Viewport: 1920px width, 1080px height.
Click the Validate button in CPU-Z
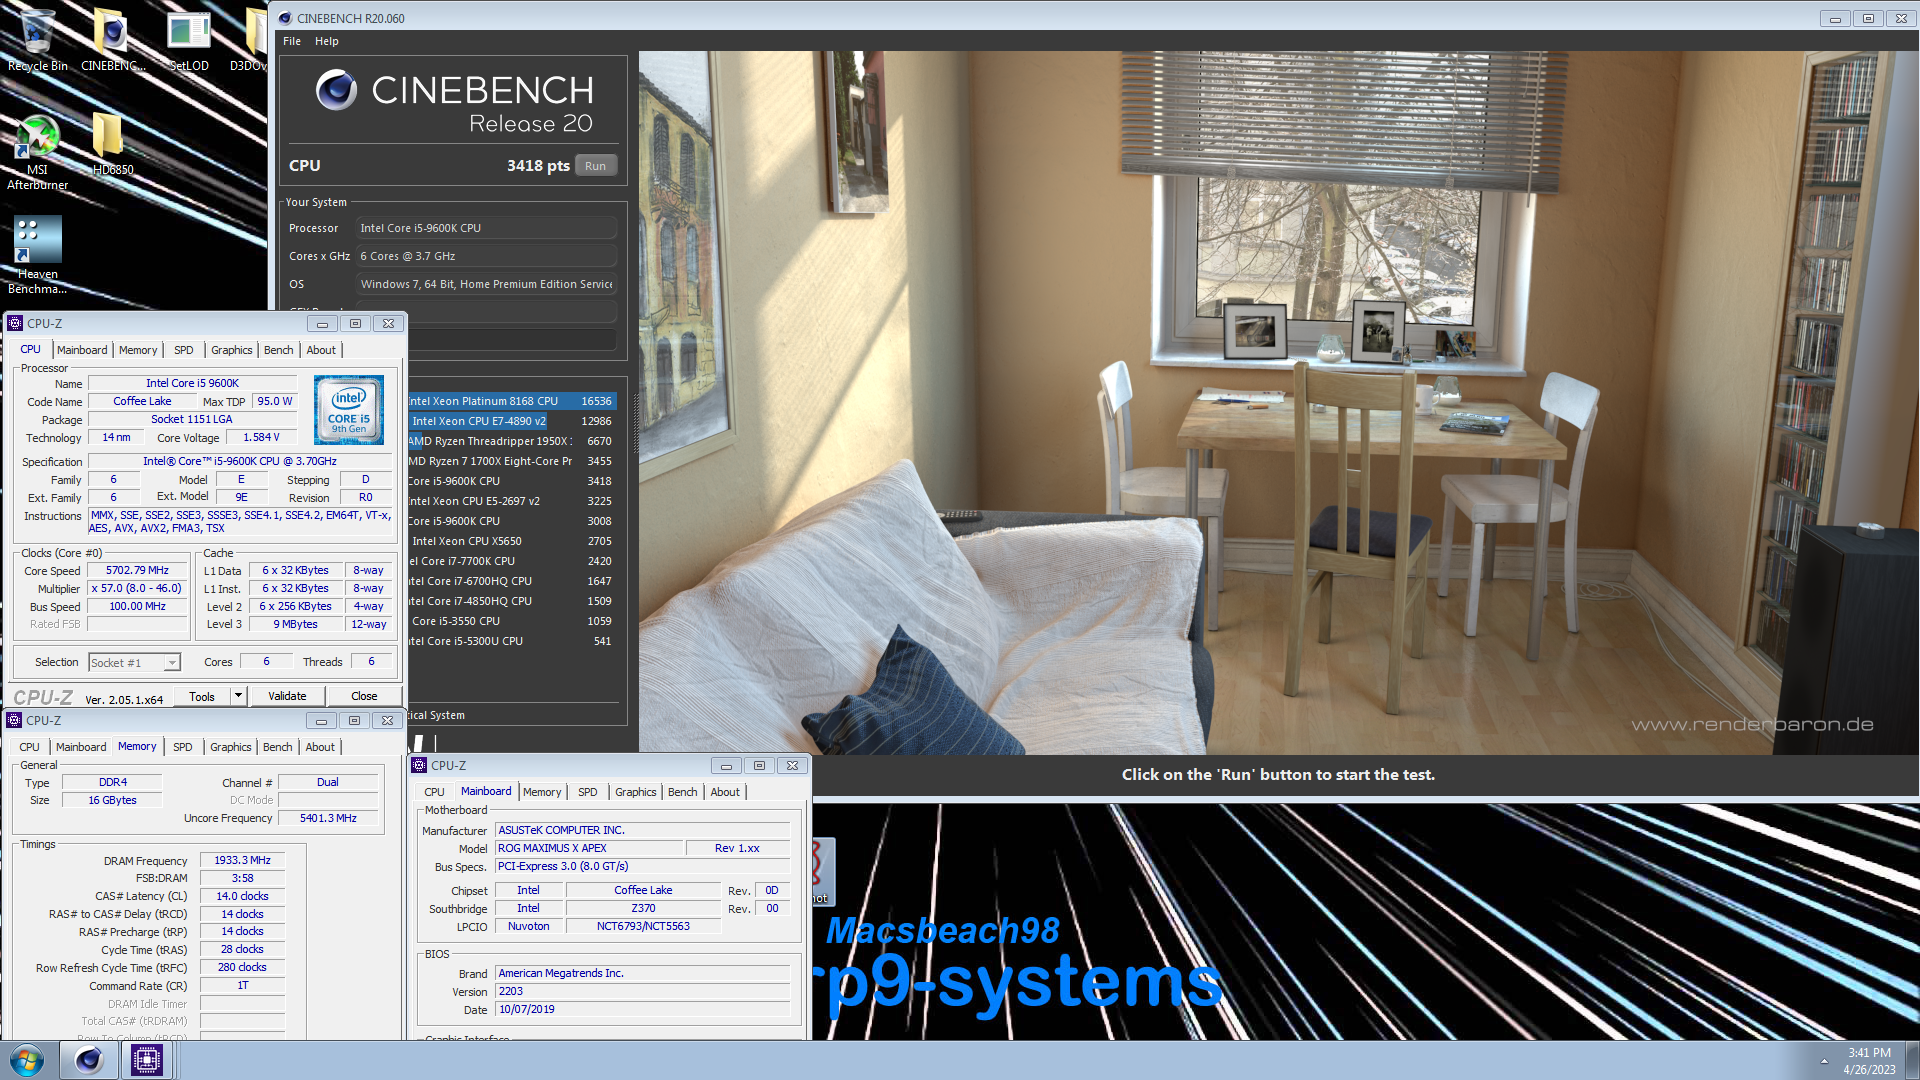pos(287,696)
